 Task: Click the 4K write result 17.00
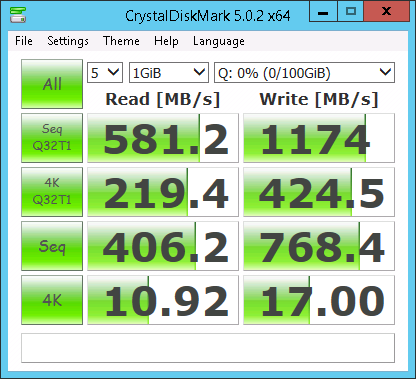pyautogui.click(x=319, y=300)
